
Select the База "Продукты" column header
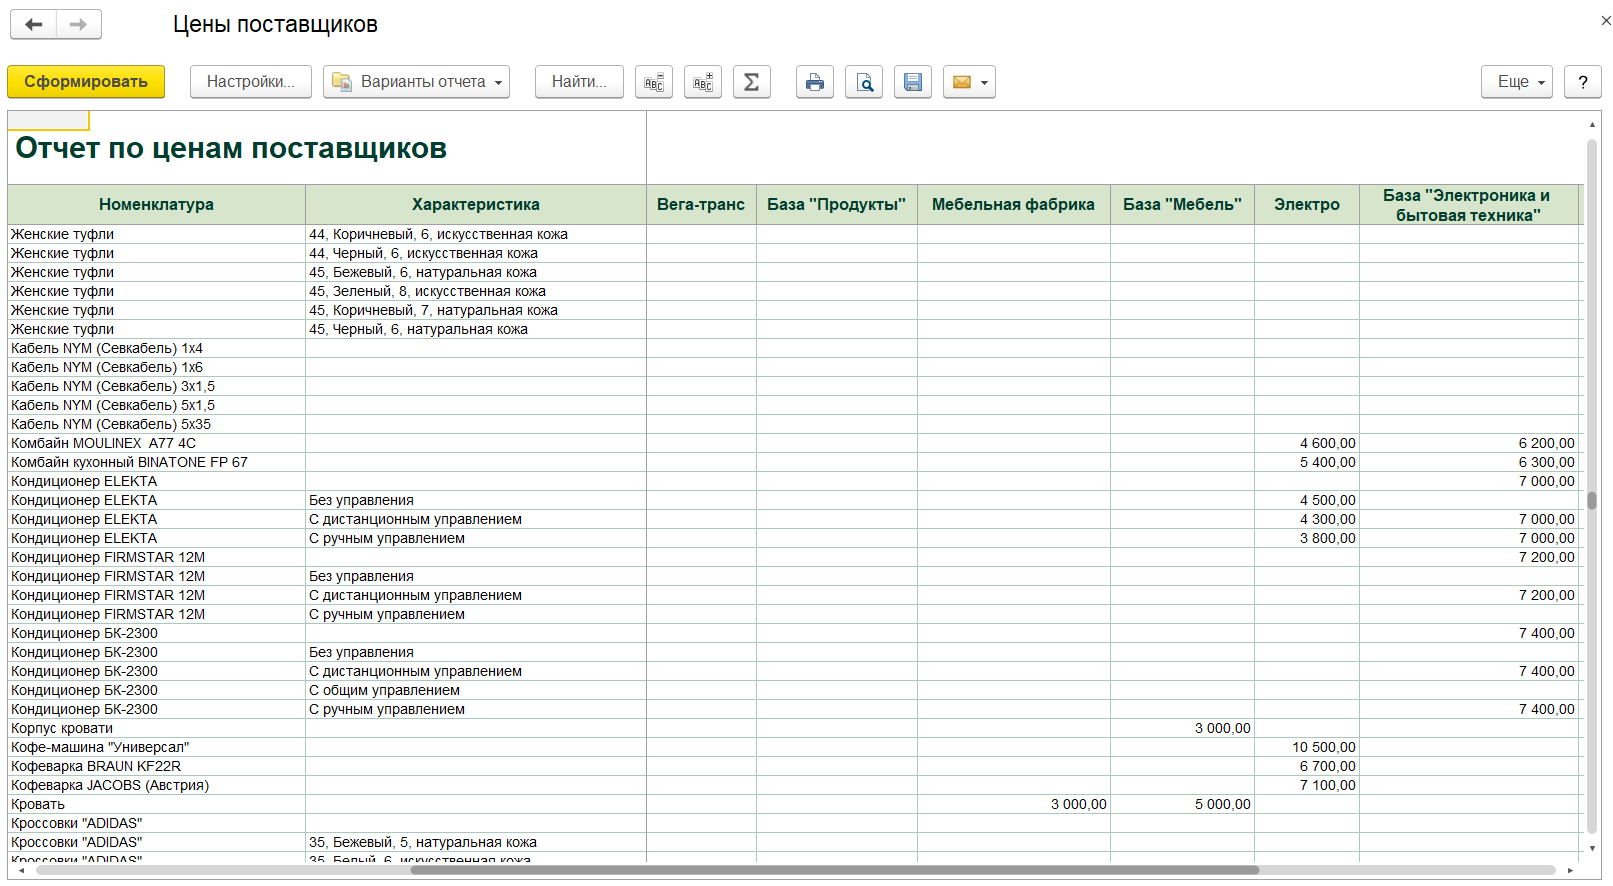[x=837, y=205]
